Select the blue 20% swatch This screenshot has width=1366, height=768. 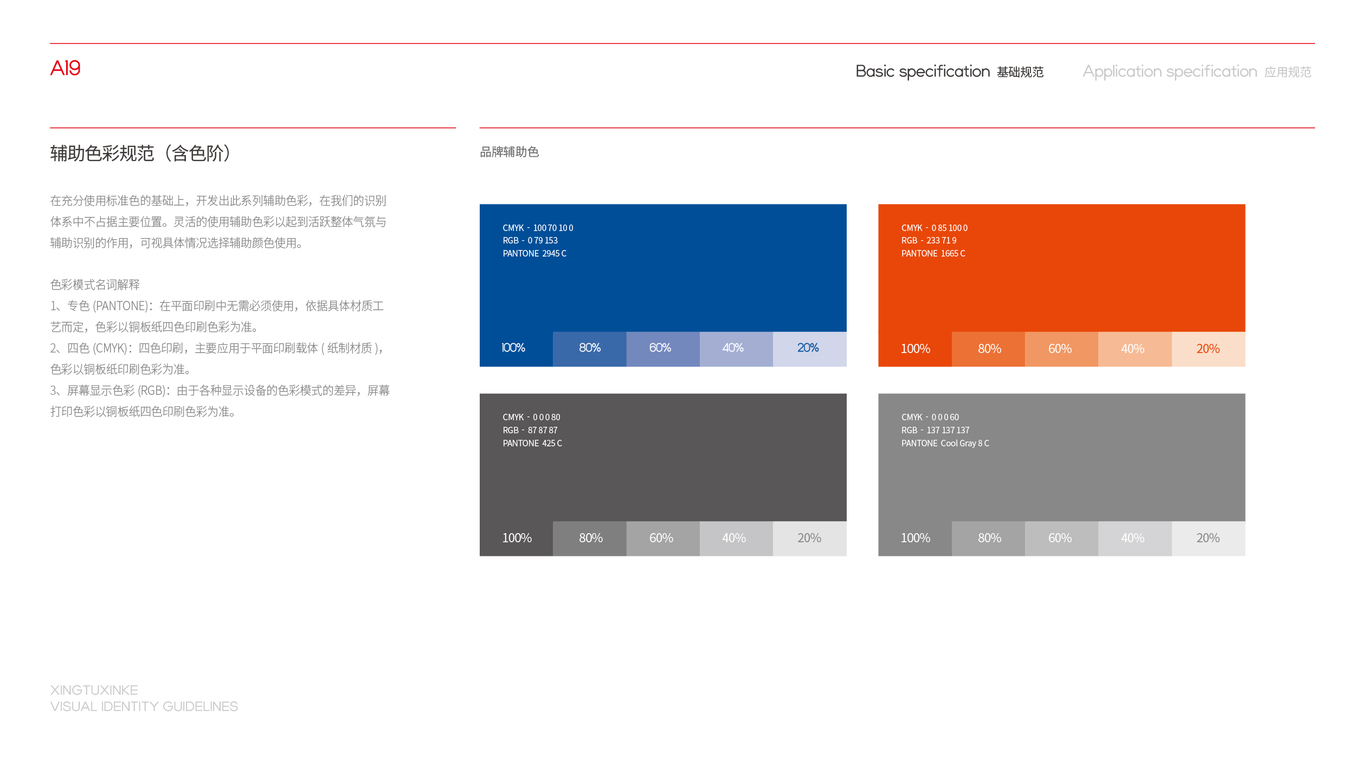click(x=810, y=349)
